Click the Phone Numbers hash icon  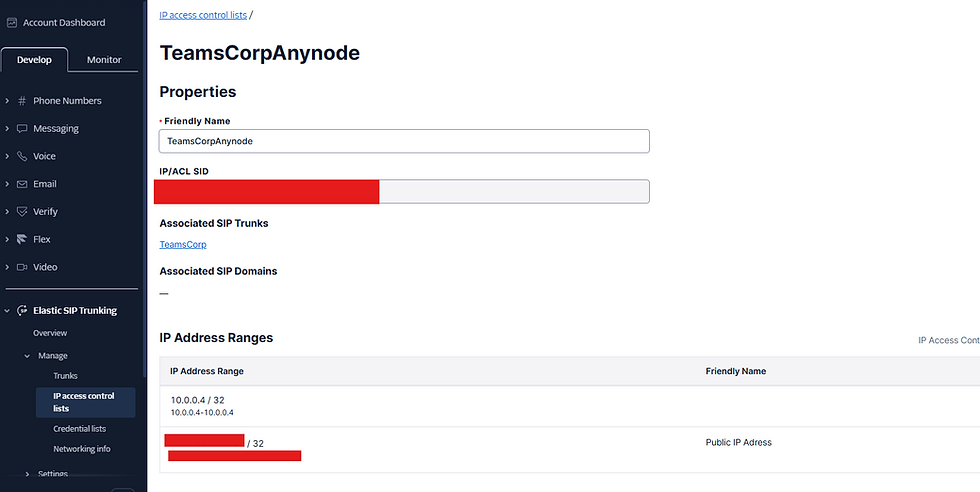click(22, 101)
